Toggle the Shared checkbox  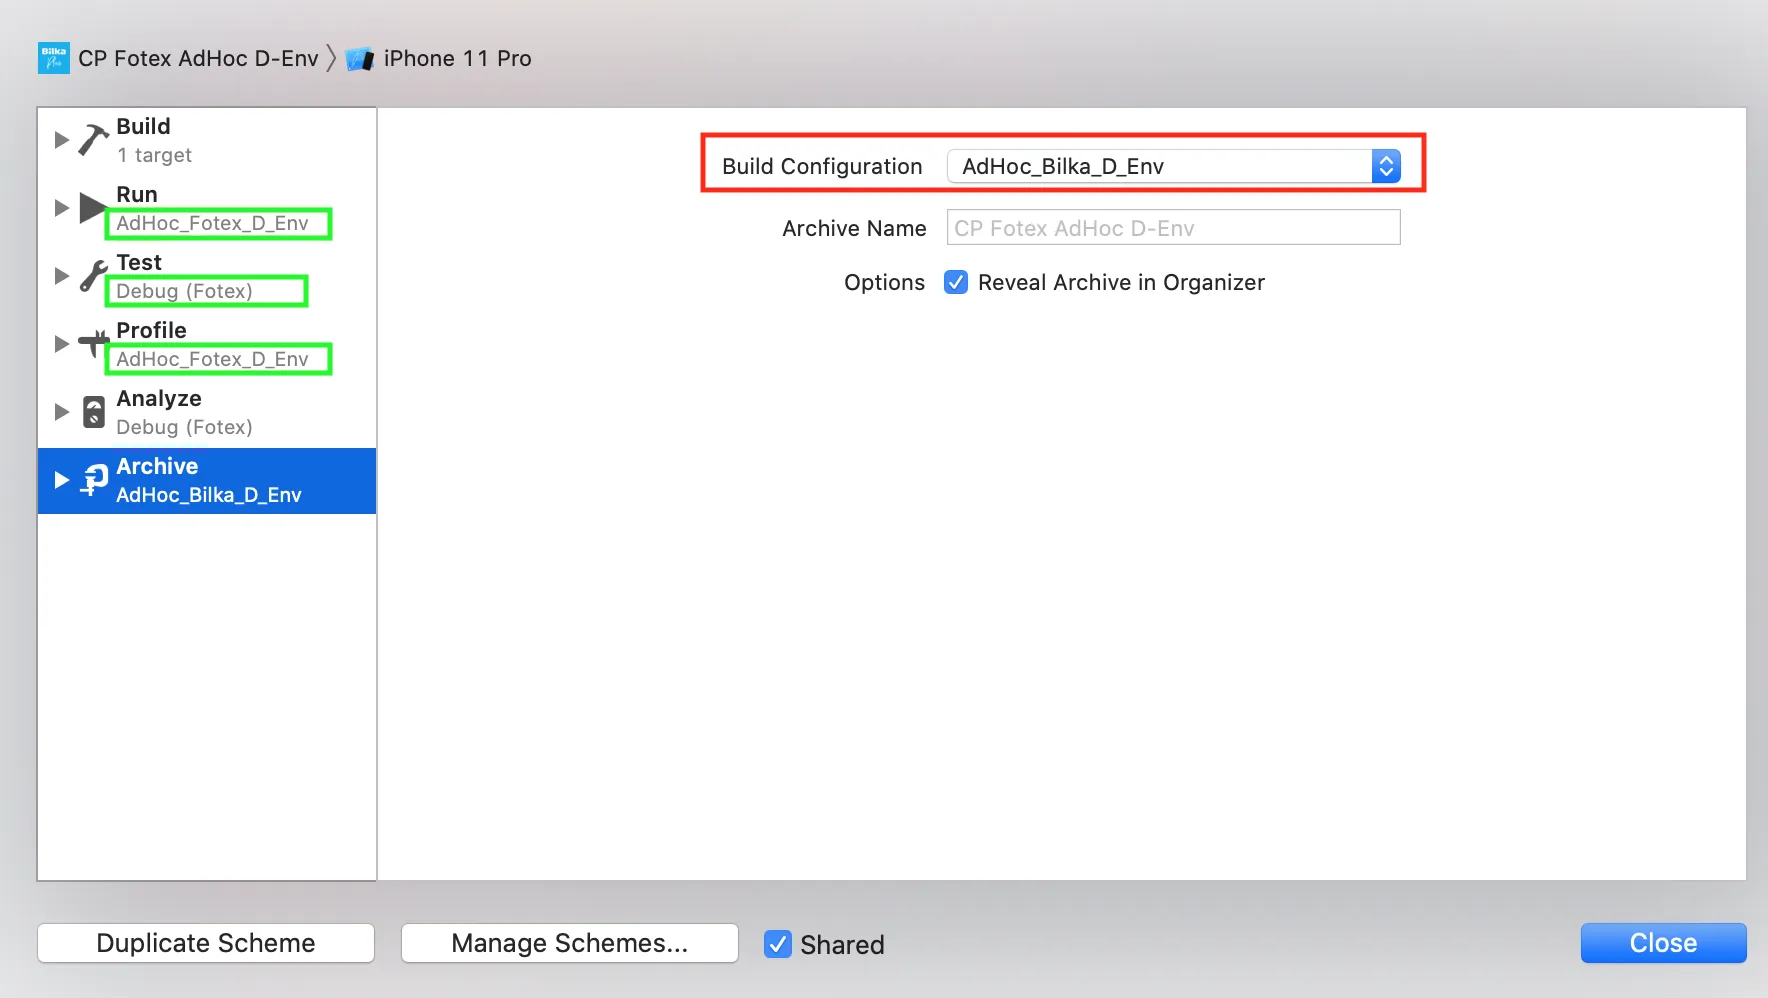[x=778, y=944]
